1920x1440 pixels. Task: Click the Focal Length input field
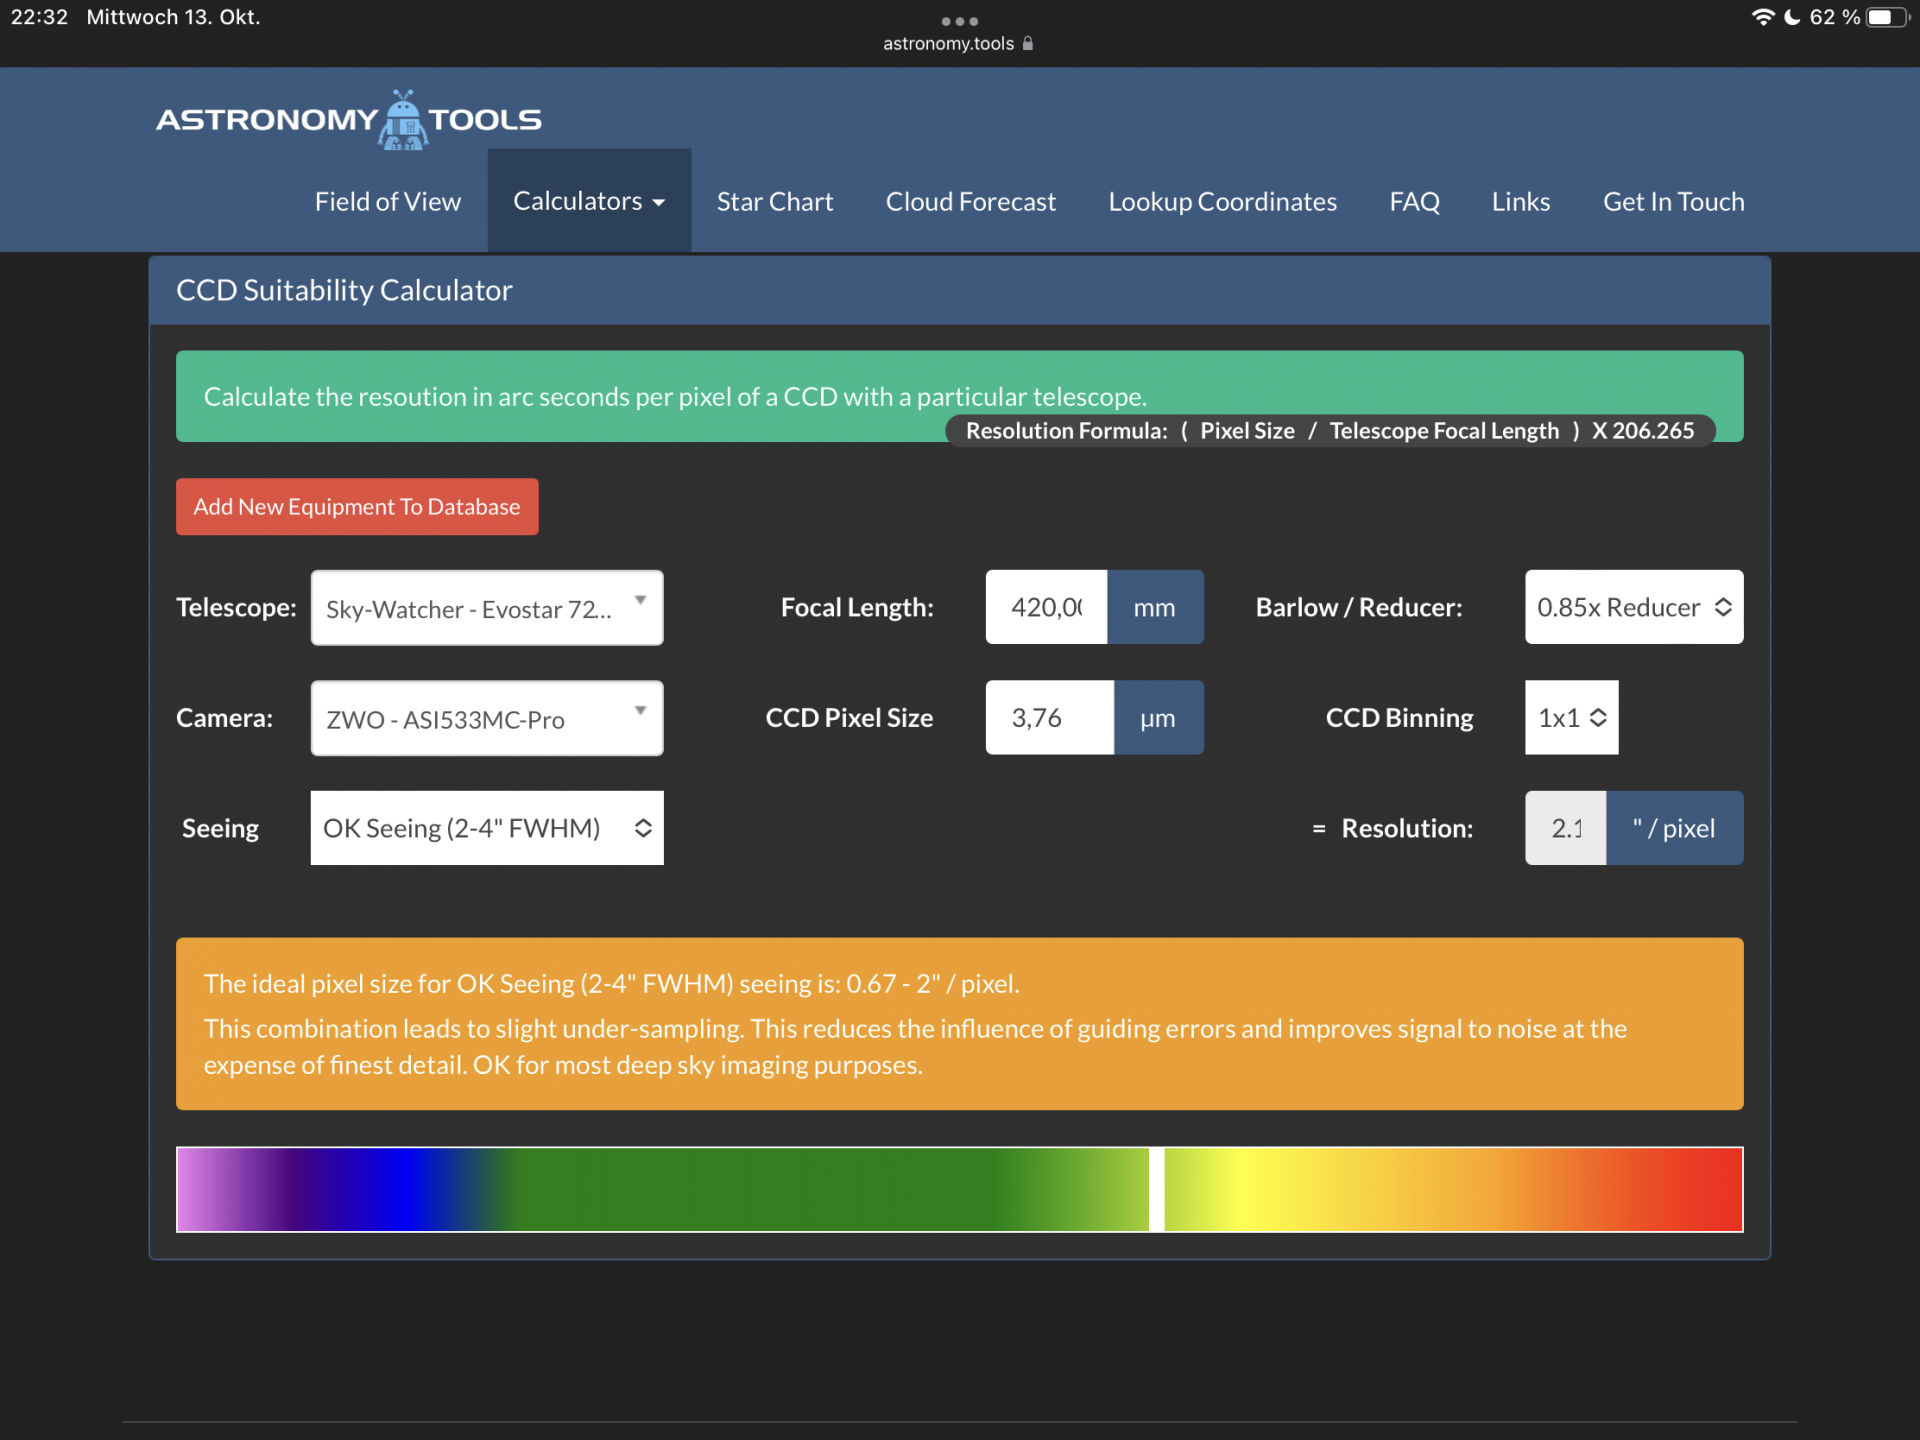(x=1046, y=607)
